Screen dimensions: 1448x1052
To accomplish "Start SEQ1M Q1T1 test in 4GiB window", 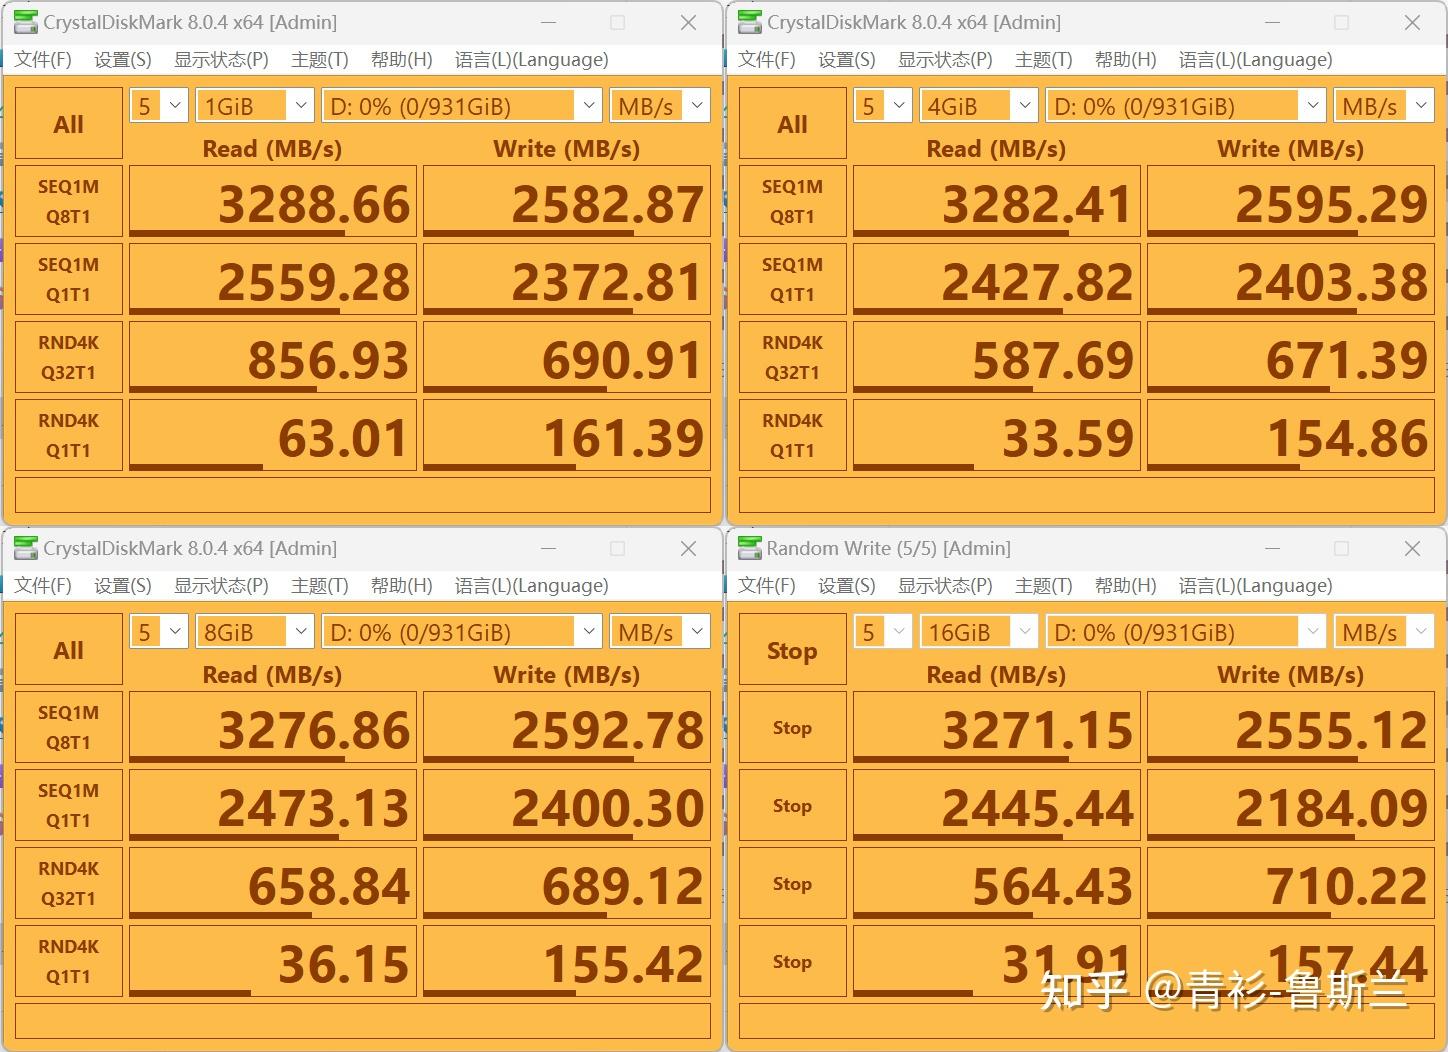I will click(793, 280).
